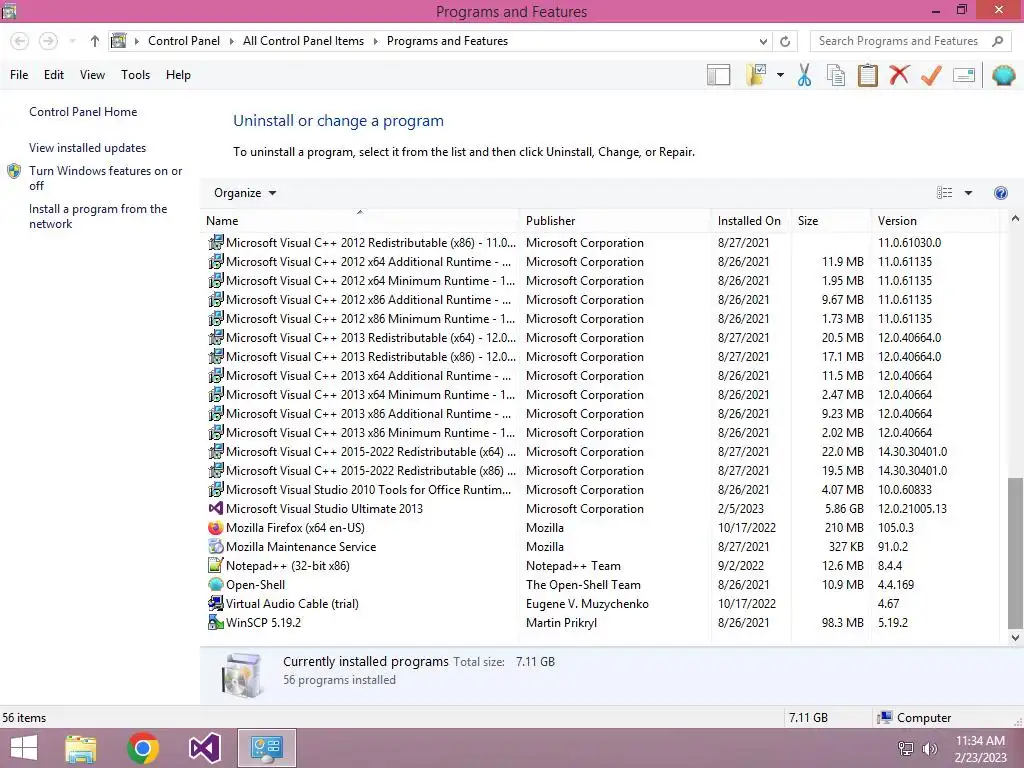Click the orange checkmark Properties icon

point(931,75)
